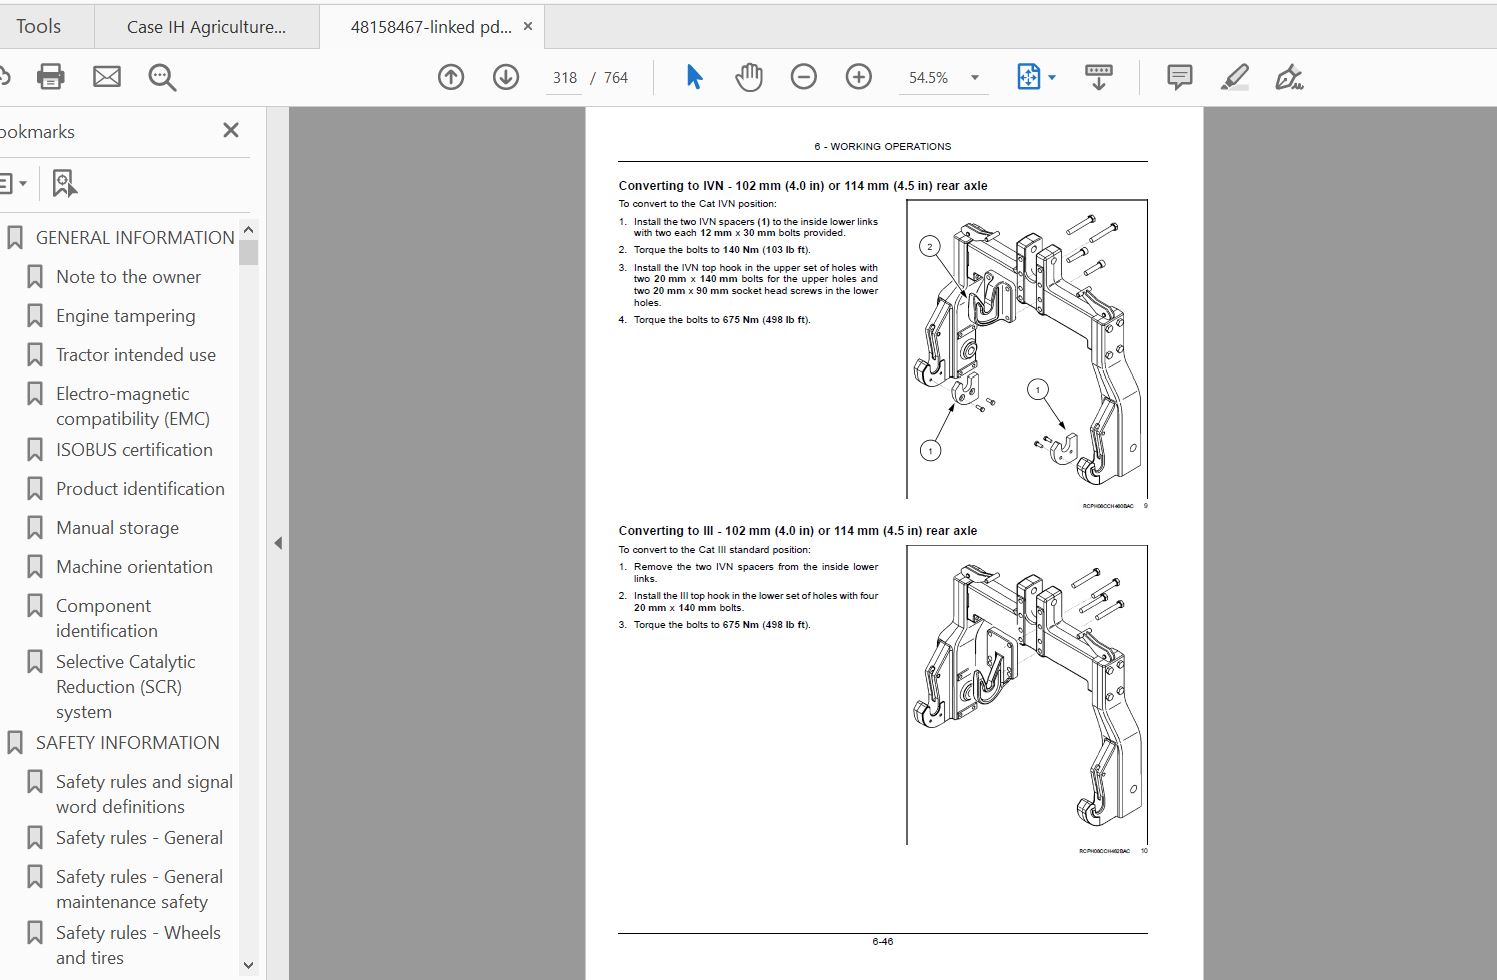
Task: Click bookmark icon beside Note to the owner
Action: coord(35,277)
